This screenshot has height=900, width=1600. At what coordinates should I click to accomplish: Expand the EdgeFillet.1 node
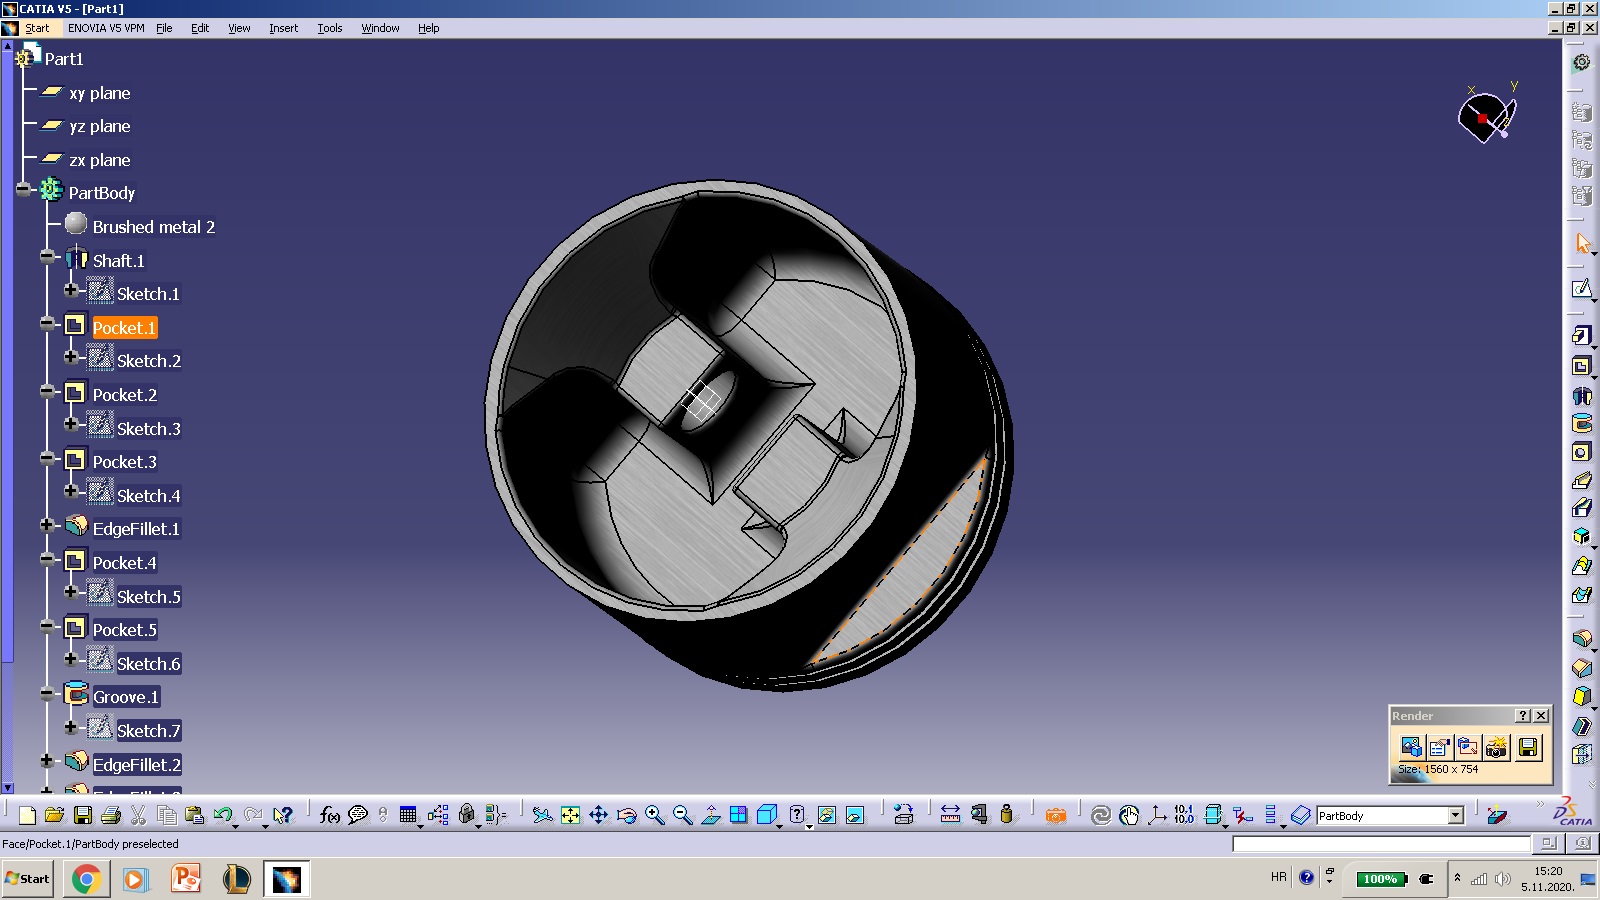tap(46, 525)
